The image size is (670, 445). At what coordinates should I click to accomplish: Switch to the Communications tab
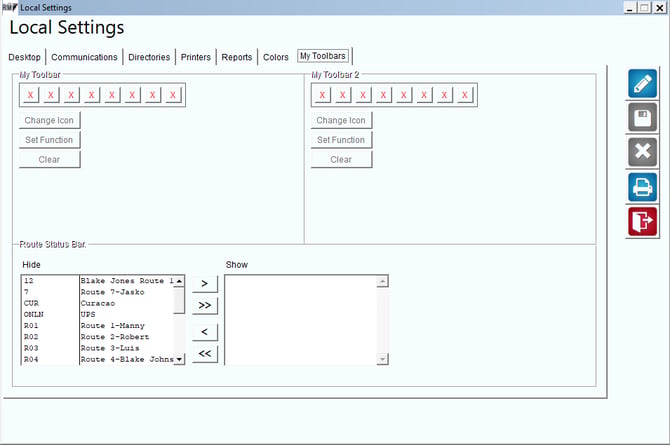point(84,57)
